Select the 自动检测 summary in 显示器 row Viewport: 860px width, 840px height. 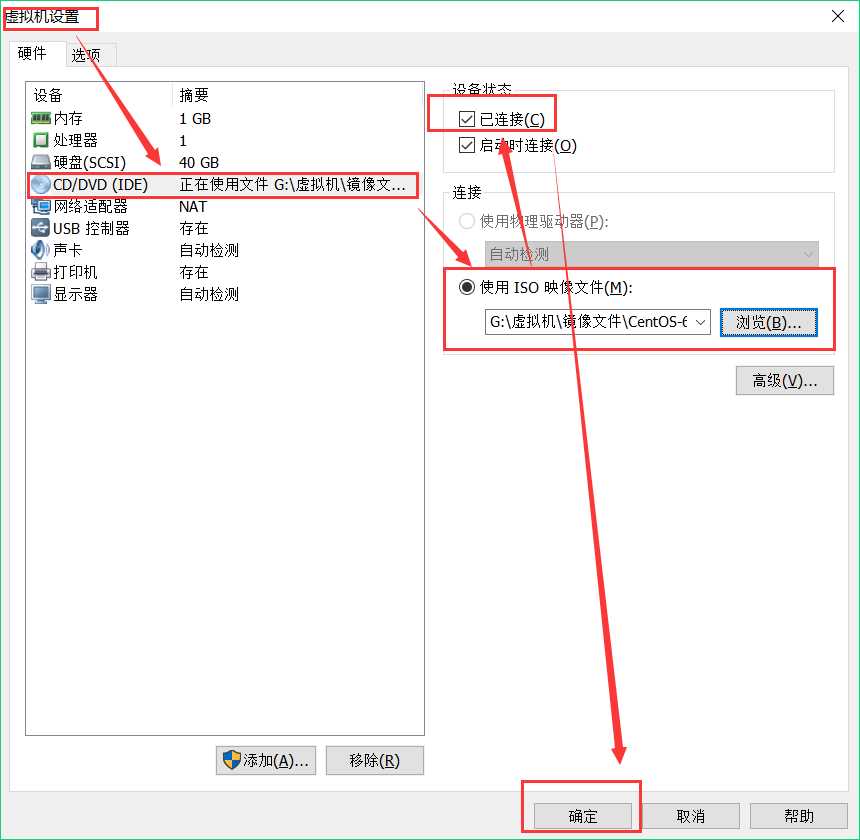coord(209,294)
